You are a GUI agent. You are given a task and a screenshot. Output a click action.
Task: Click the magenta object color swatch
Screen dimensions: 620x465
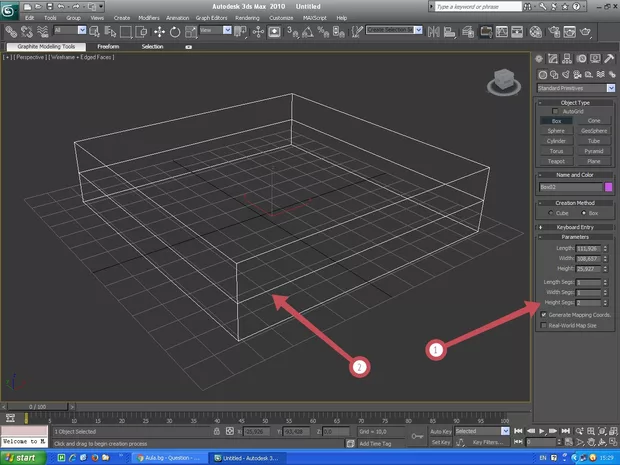(608, 186)
